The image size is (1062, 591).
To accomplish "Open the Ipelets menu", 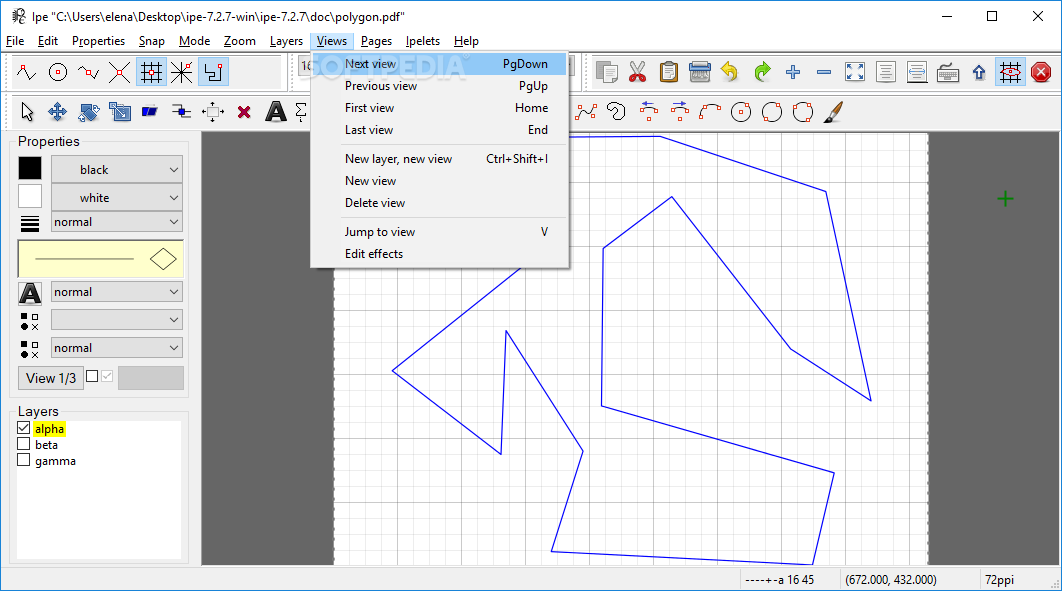I will point(423,41).
